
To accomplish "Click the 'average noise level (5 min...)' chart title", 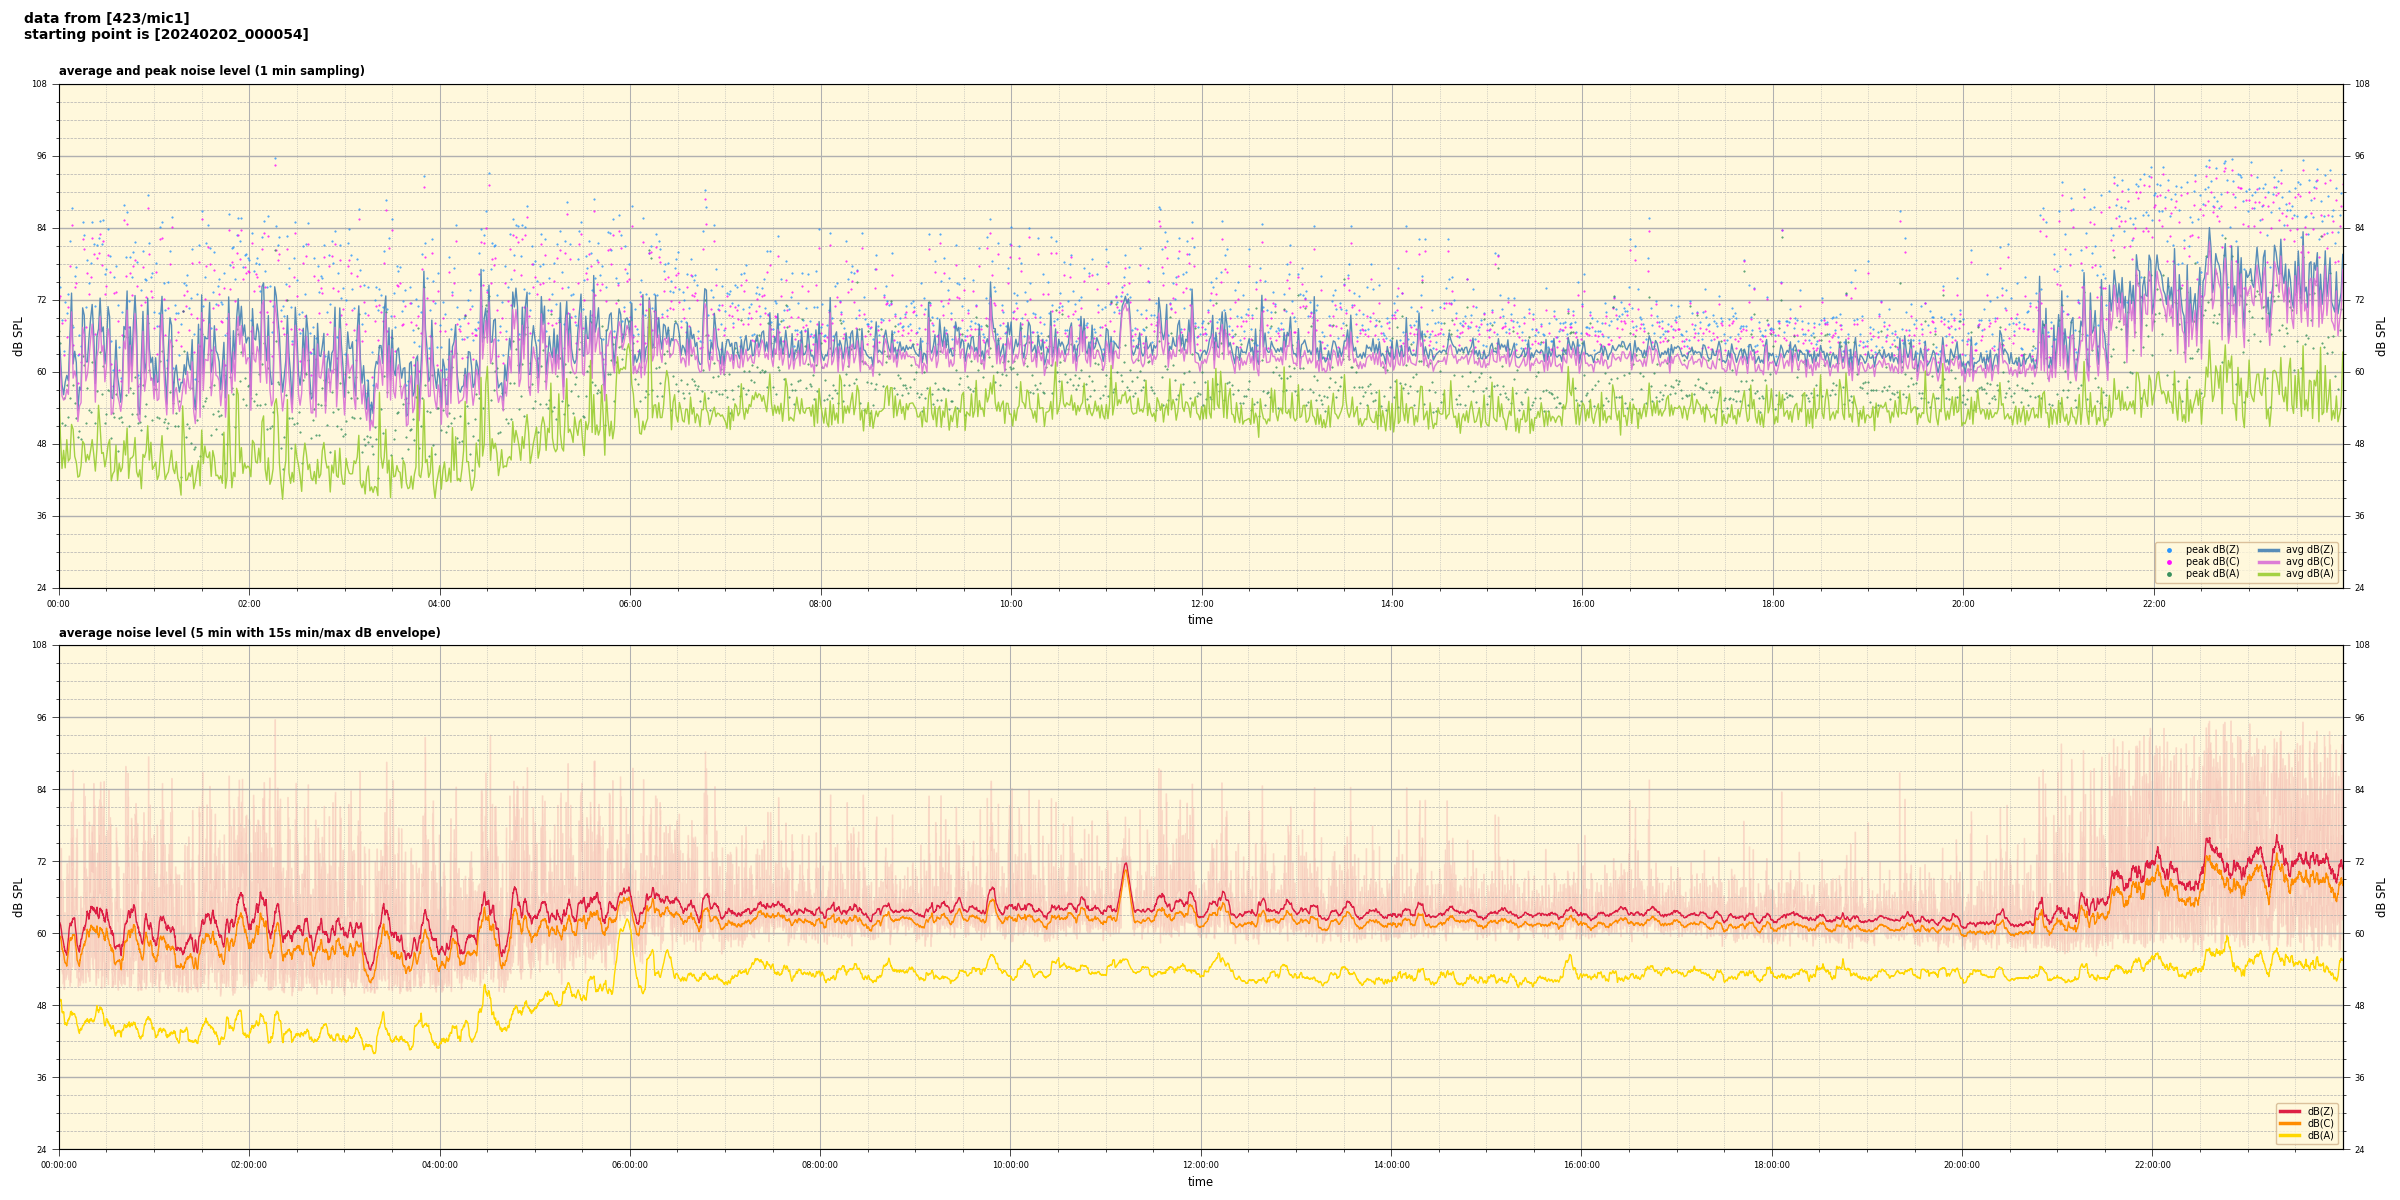I will click(x=249, y=633).
